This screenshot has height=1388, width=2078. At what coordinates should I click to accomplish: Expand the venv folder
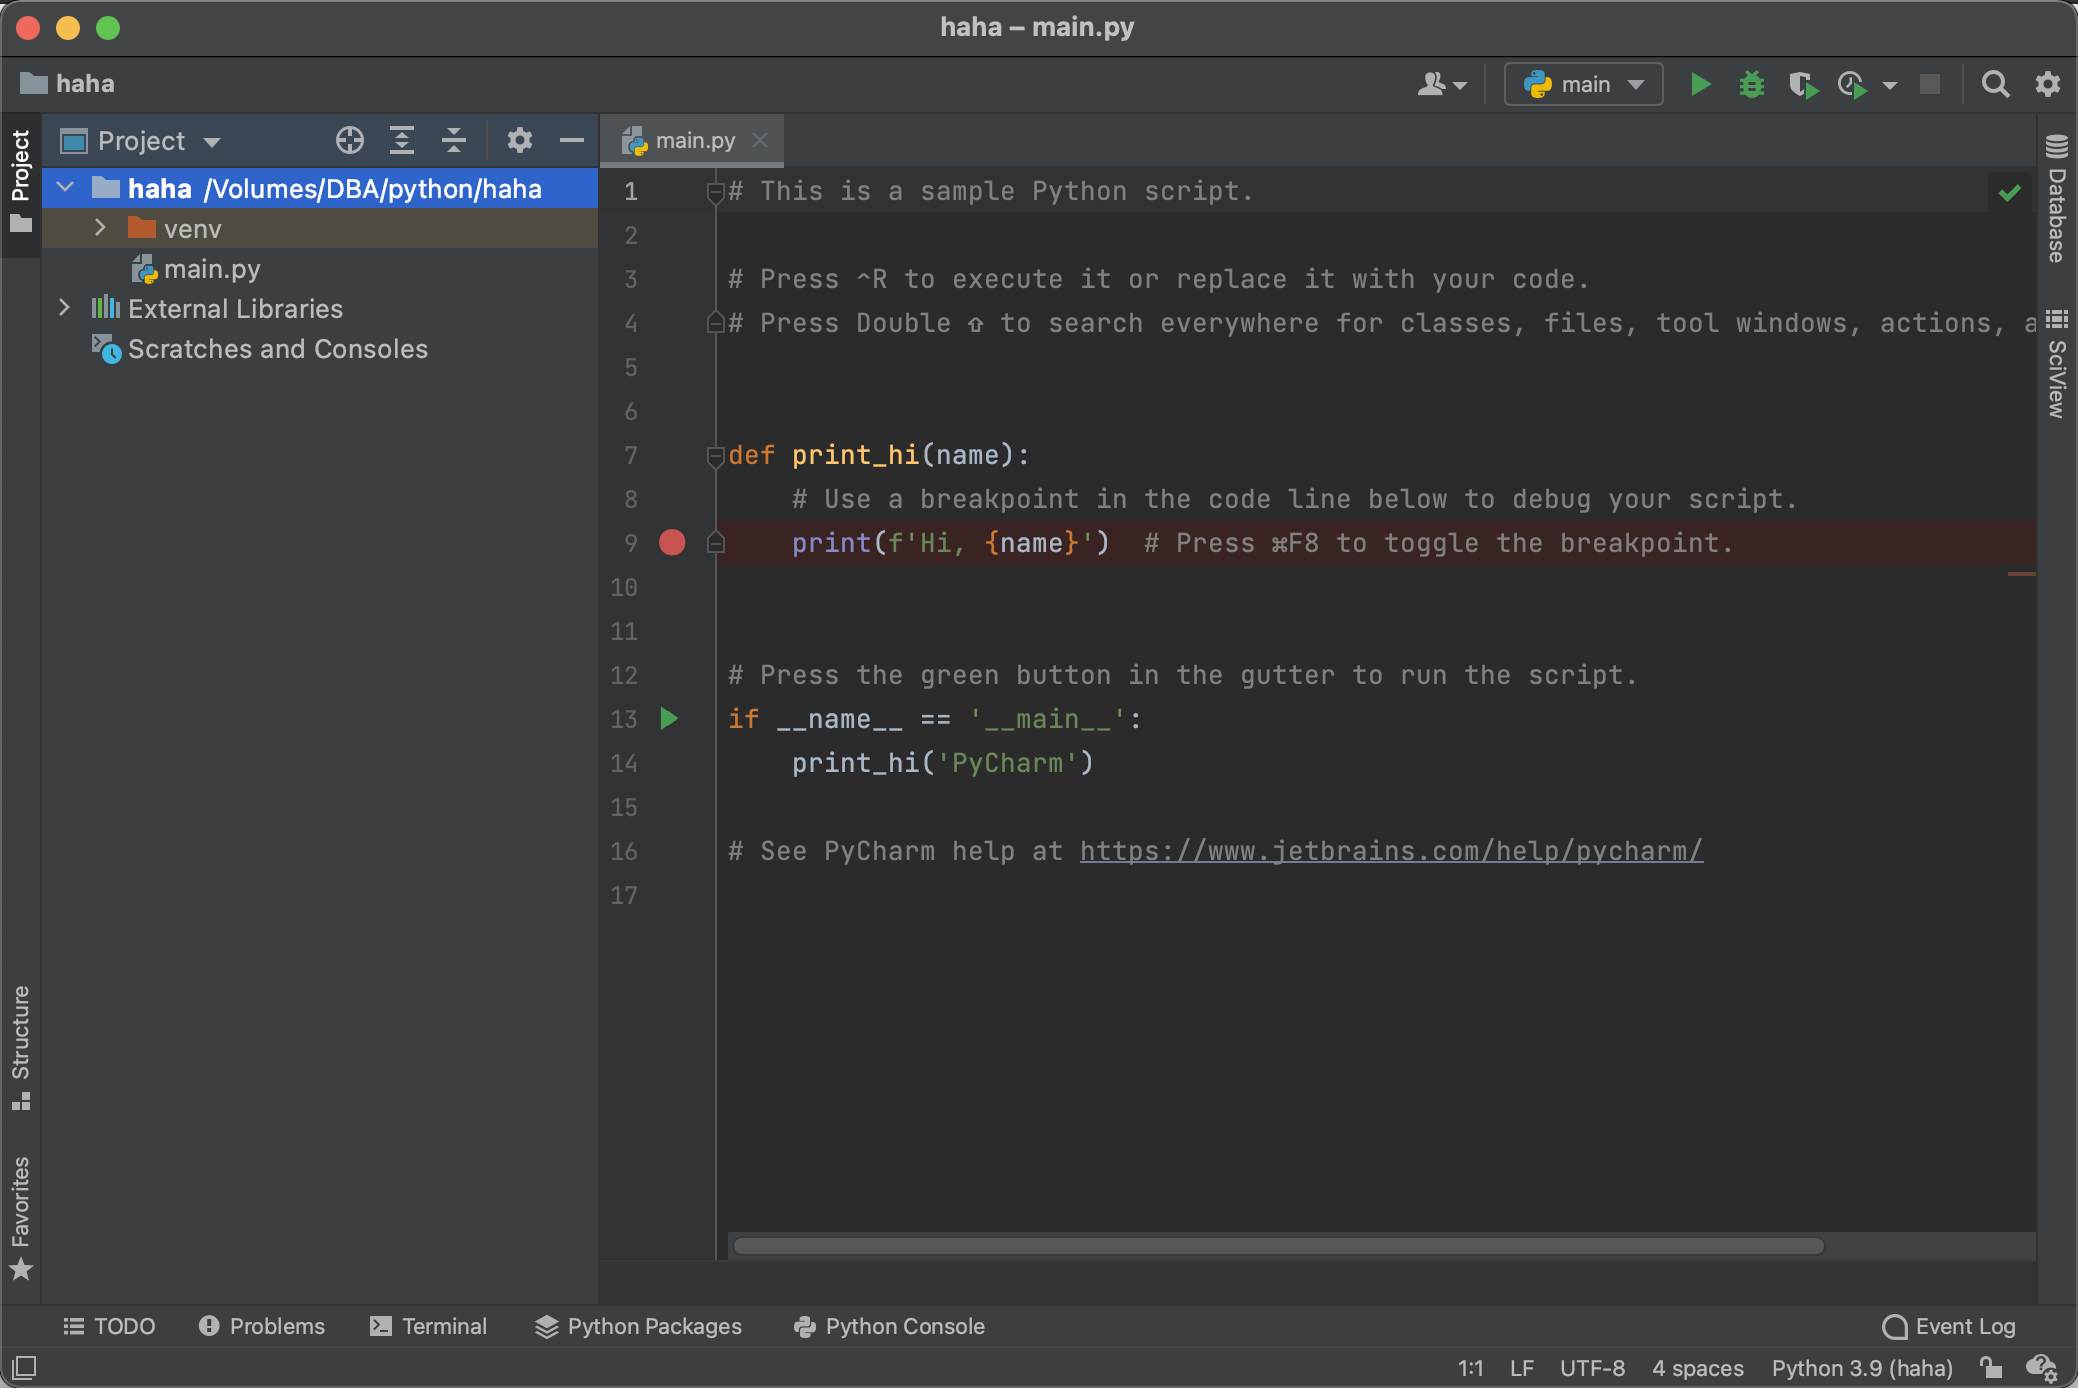[x=100, y=228]
